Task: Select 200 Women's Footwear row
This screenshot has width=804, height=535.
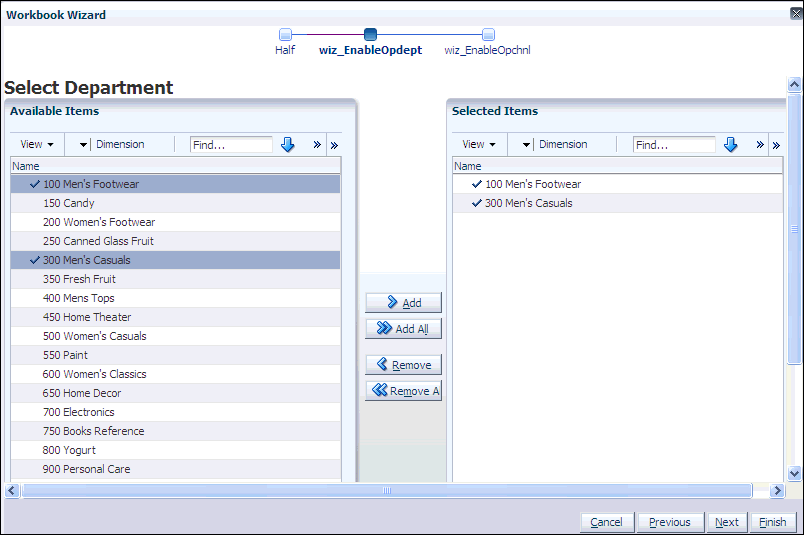Action: [x=175, y=222]
